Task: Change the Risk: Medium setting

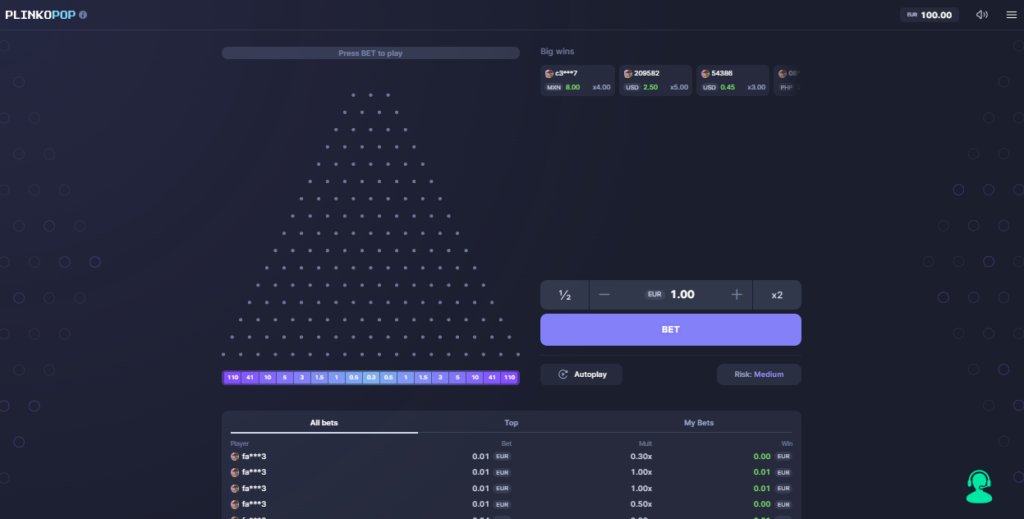Action: tap(759, 374)
